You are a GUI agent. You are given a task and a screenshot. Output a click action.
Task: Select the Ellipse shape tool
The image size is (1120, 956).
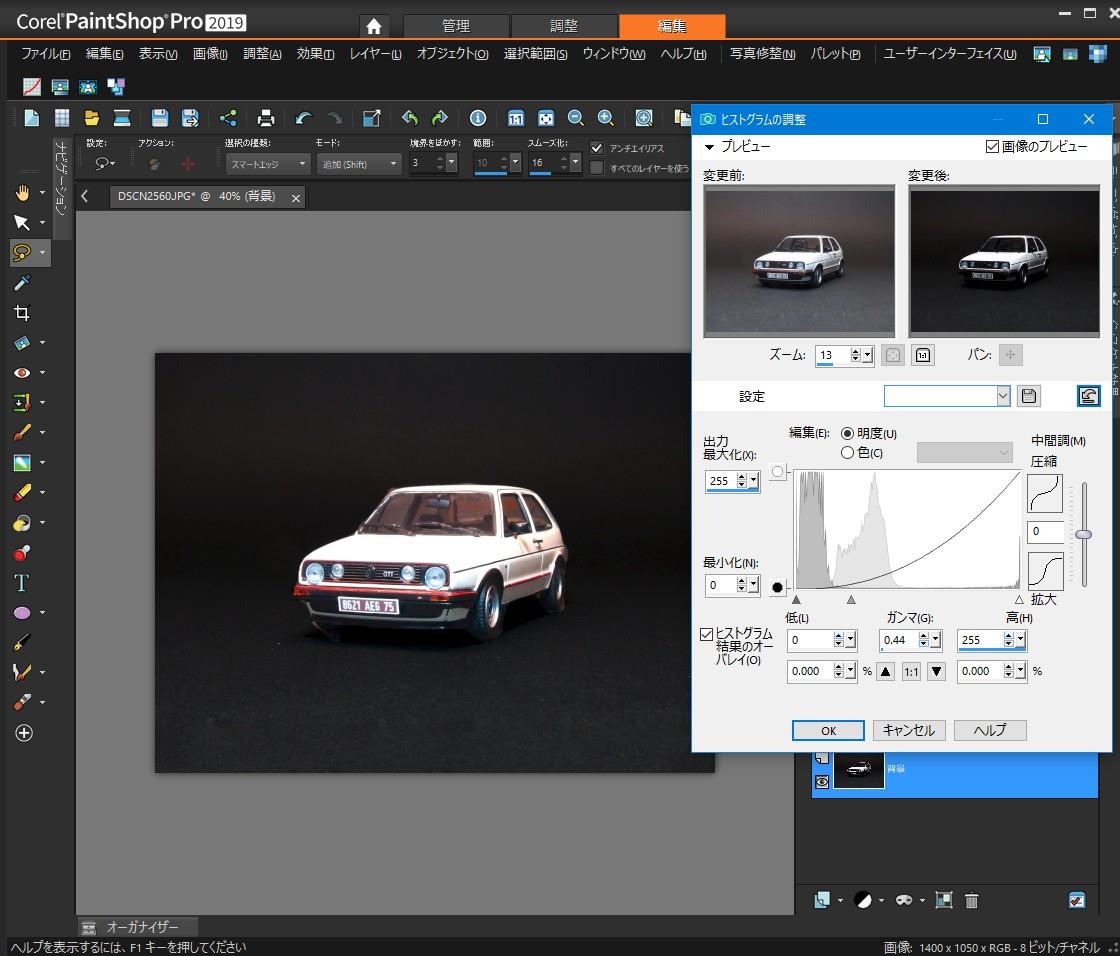[22, 612]
